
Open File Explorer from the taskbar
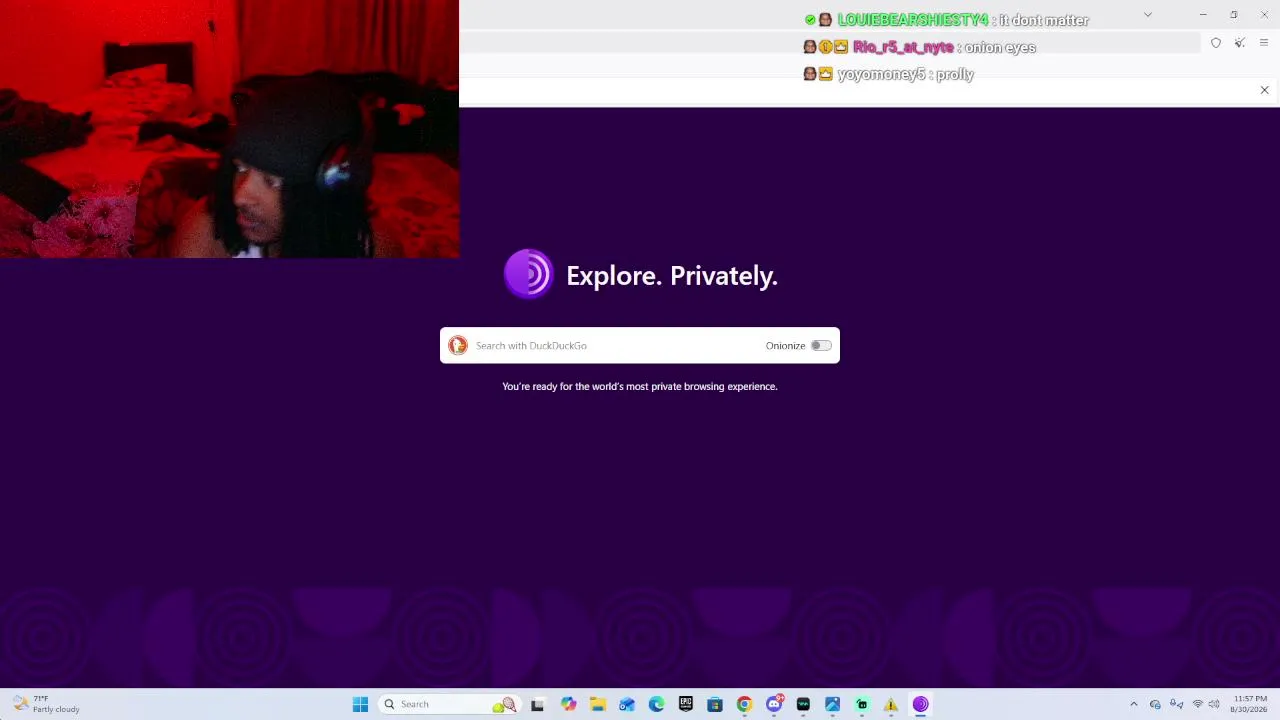598,704
